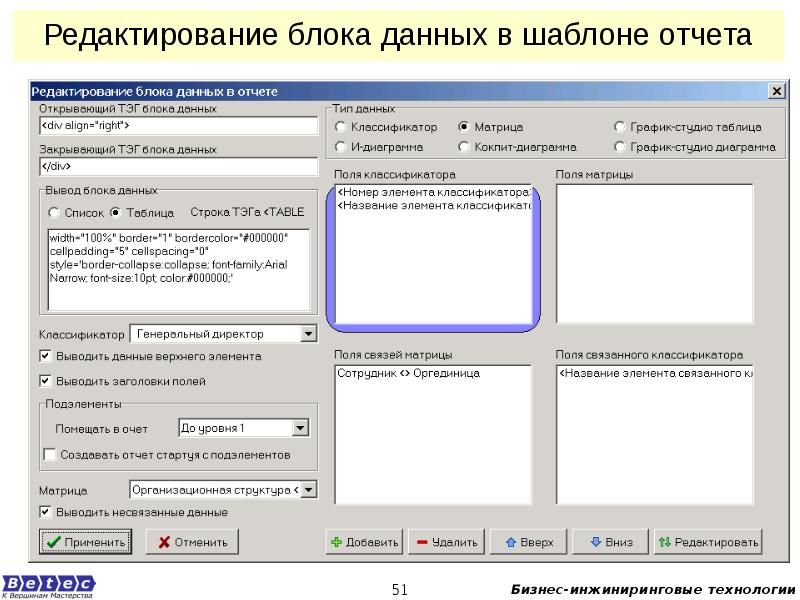
Task: Choose the Список output option
Action: click(x=53, y=213)
